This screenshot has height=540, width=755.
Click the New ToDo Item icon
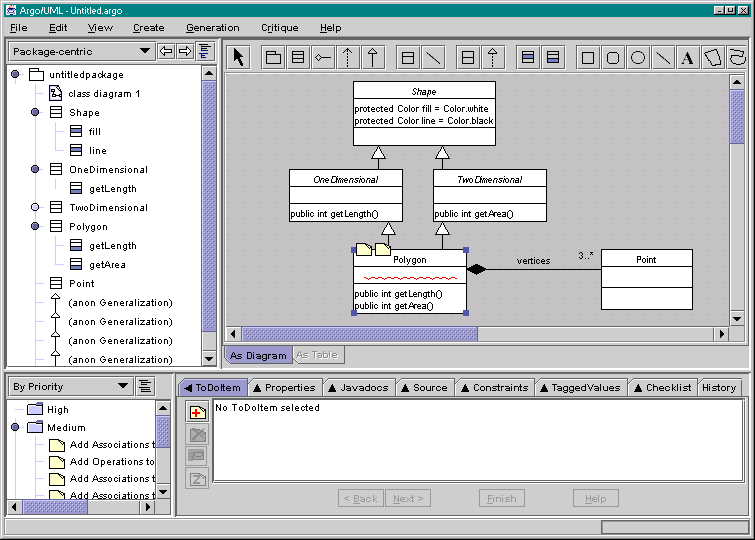pyautogui.click(x=198, y=411)
